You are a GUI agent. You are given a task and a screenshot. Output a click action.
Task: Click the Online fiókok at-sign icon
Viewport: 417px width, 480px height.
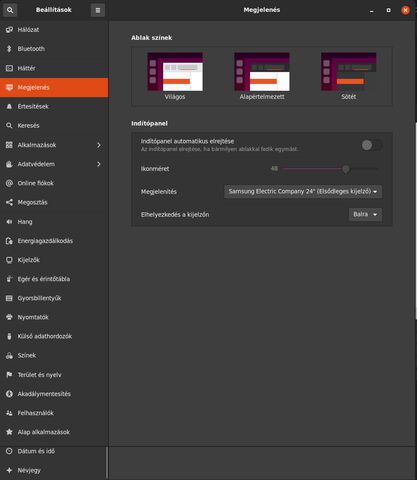pyautogui.click(x=9, y=183)
